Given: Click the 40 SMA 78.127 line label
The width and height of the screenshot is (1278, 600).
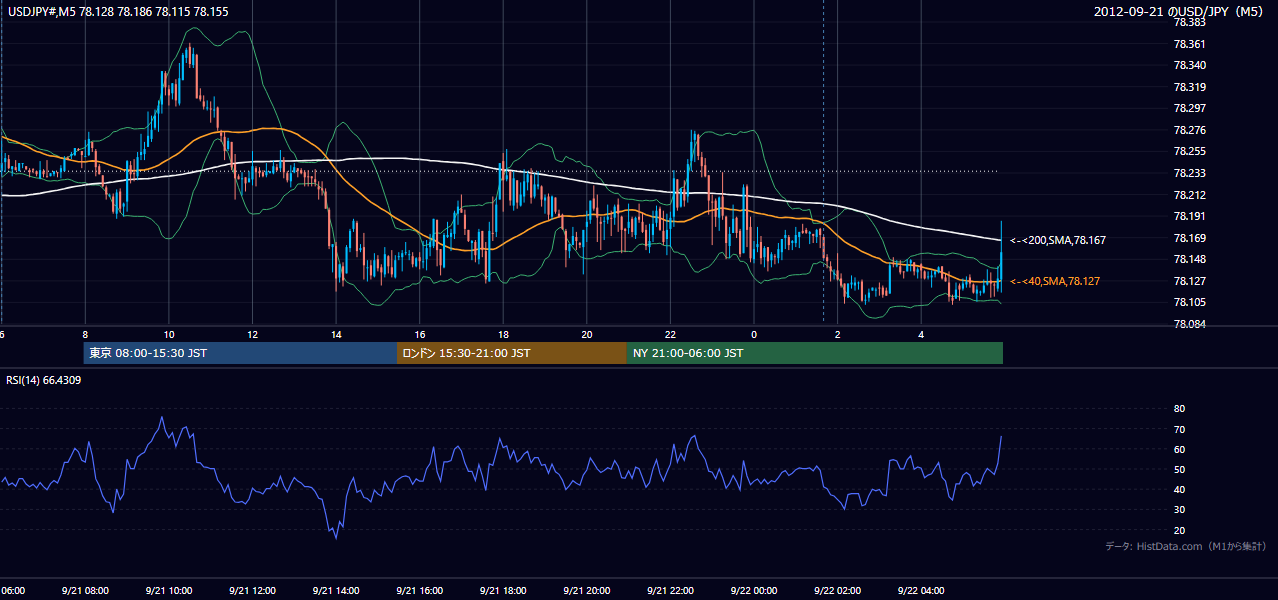Looking at the screenshot, I should [x=1054, y=281].
